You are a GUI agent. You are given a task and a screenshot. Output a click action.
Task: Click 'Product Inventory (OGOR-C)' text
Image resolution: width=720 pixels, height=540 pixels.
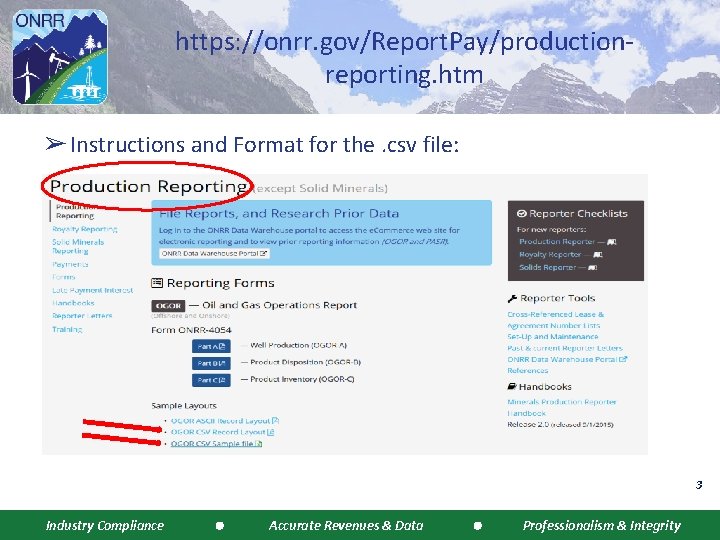point(302,379)
